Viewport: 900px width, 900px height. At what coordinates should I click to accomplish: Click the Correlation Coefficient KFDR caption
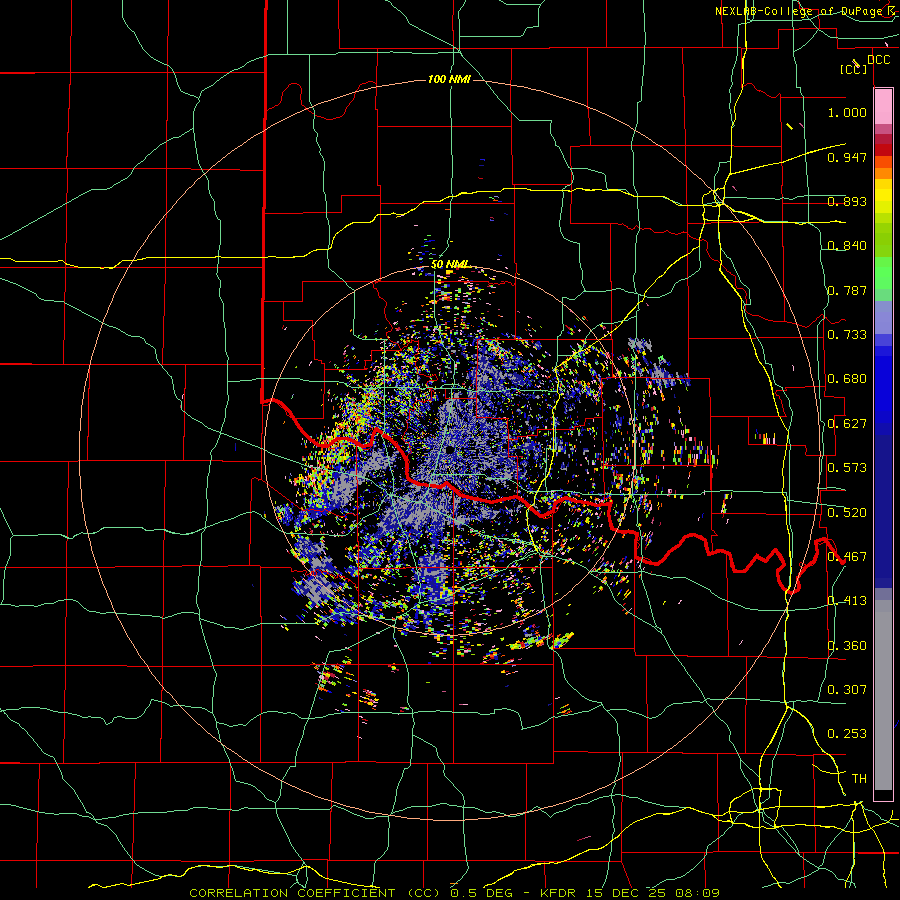click(x=455, y=893)
